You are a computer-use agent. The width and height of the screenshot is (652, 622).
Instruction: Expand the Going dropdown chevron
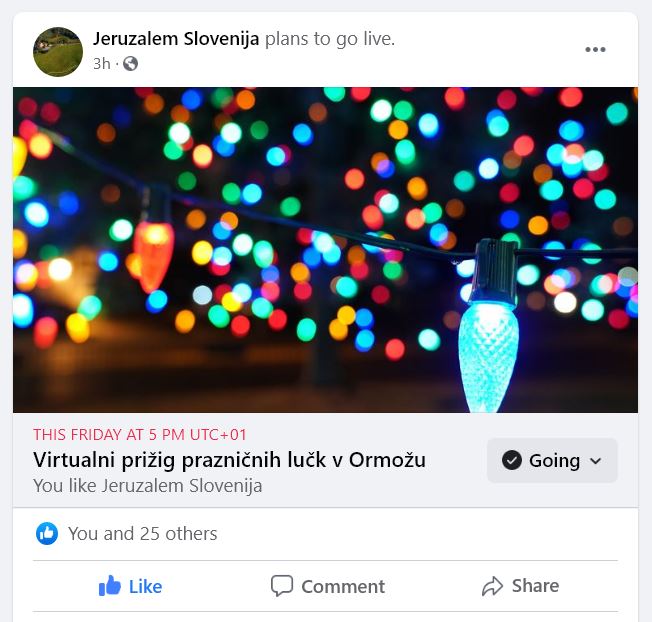point(595,461)
